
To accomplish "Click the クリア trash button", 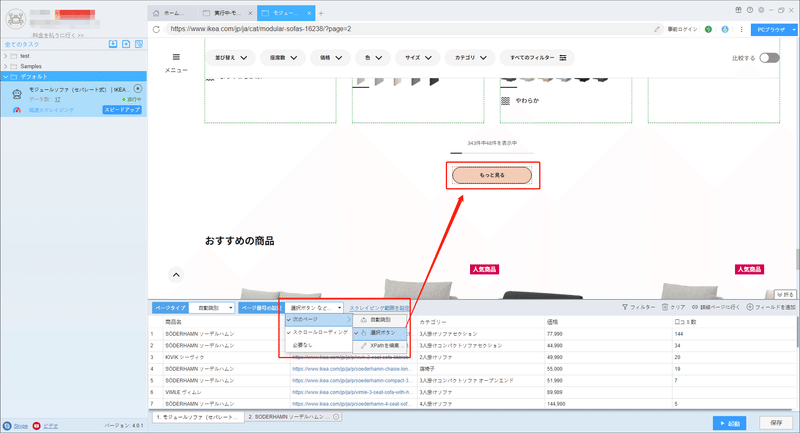I will (x=673, y=307).
